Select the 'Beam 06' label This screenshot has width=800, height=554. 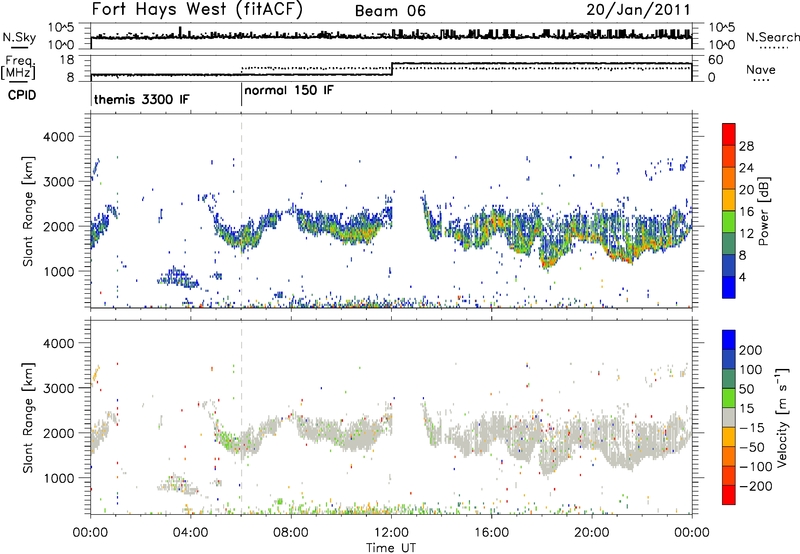tap(390, 11)
